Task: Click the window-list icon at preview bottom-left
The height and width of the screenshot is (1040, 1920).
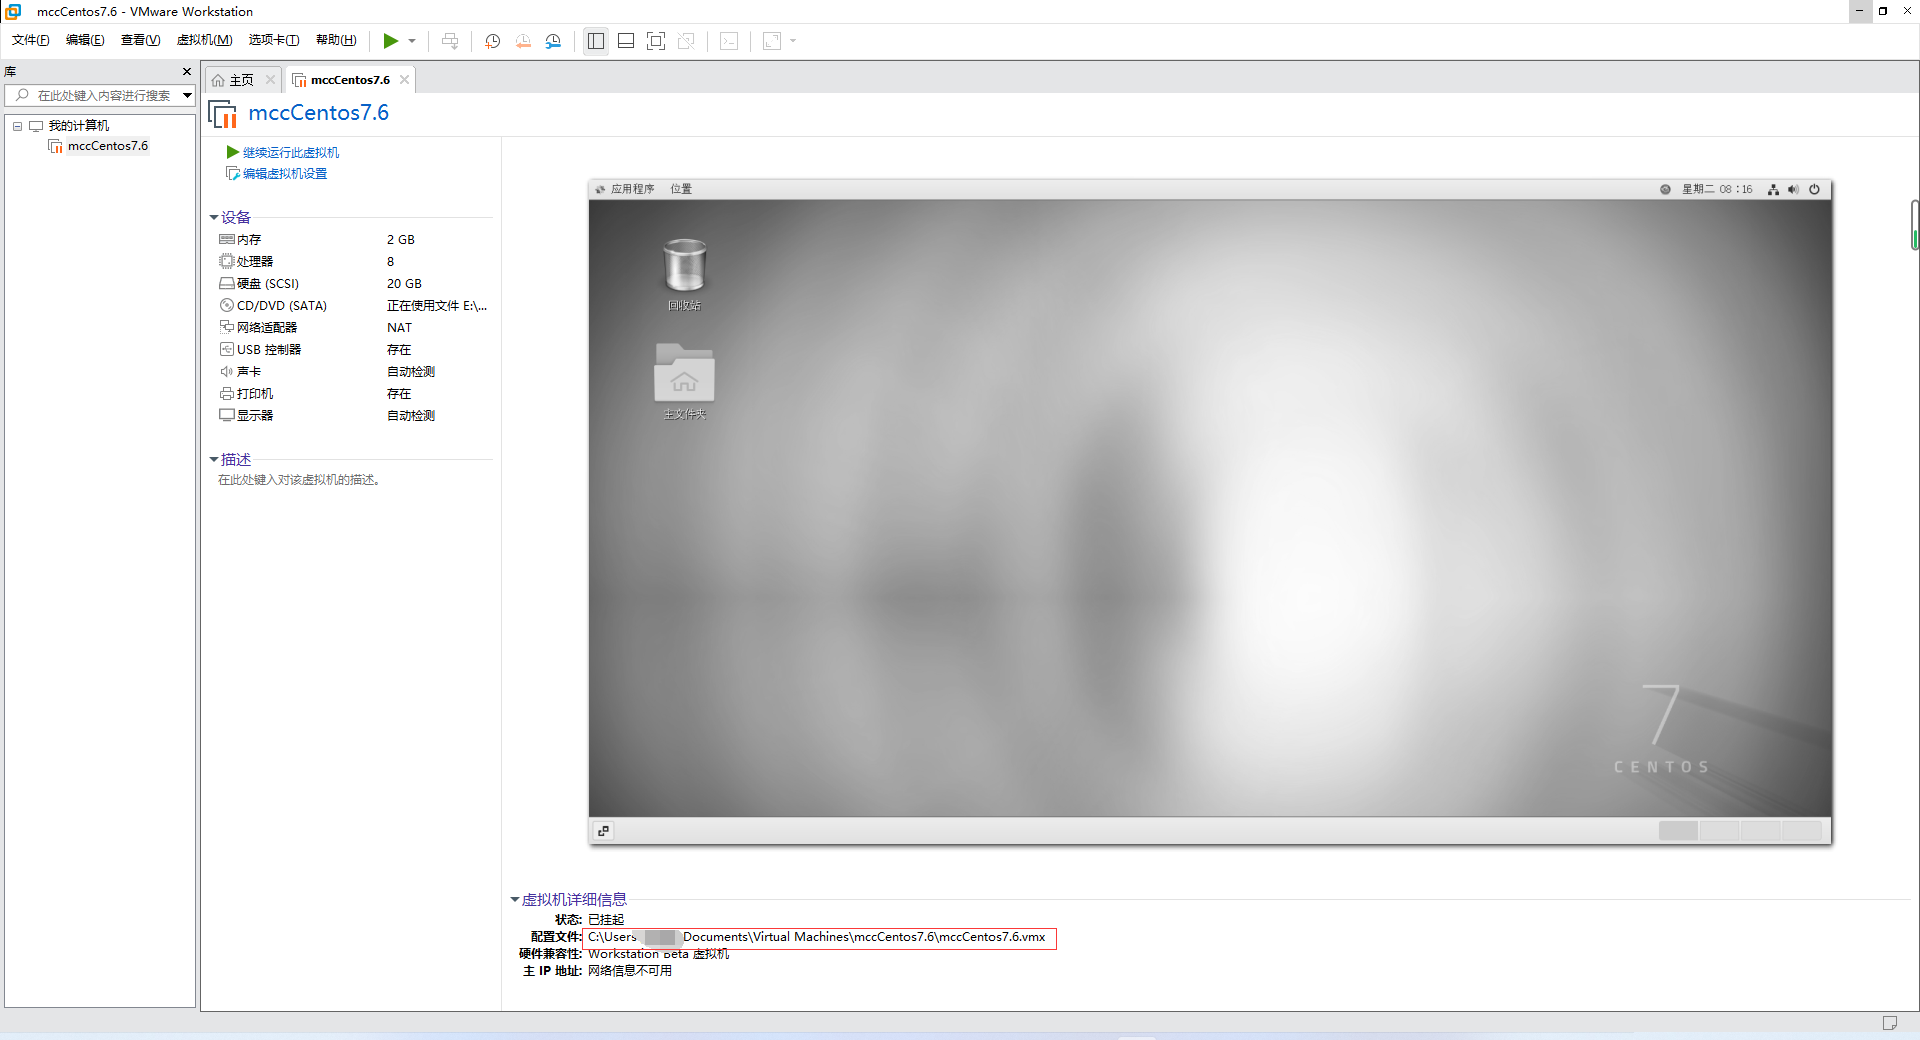Action: tap(603, 831)
